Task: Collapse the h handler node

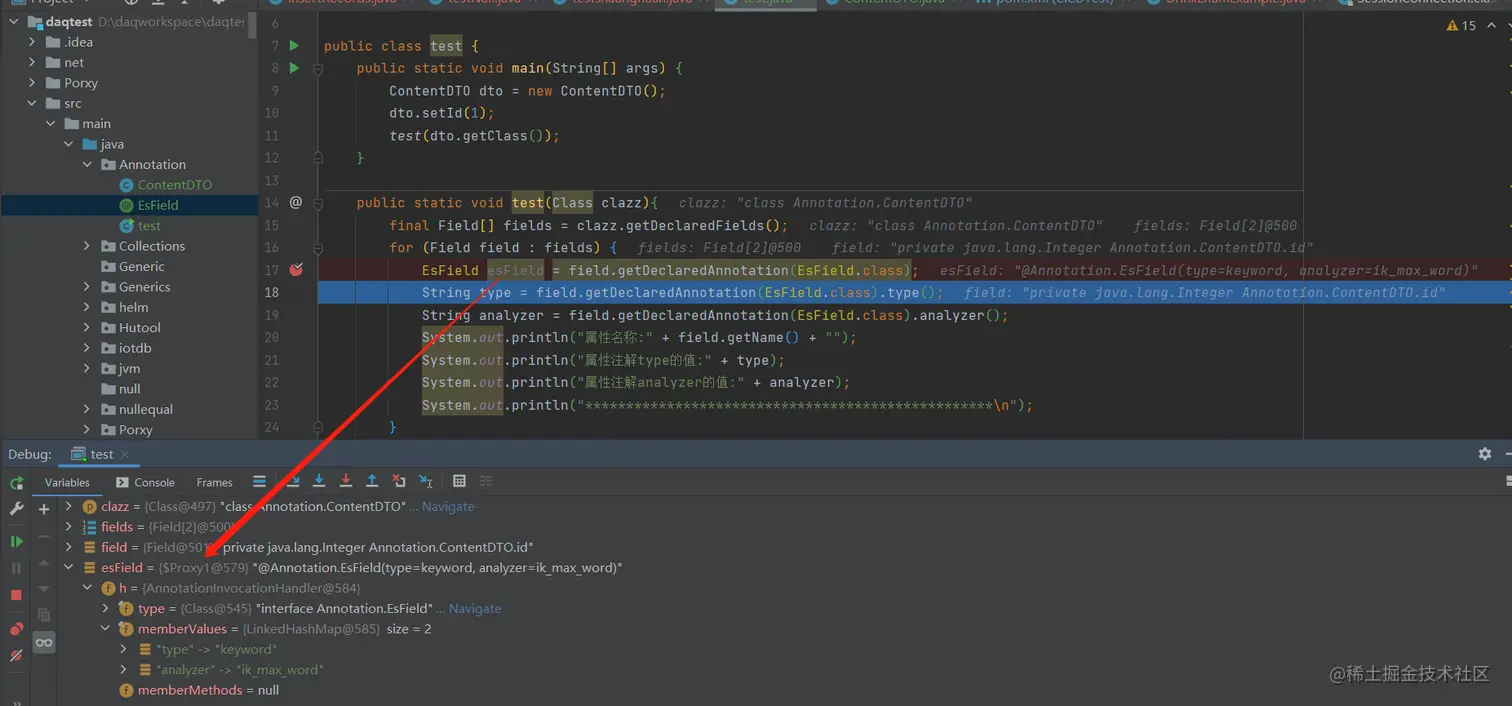Action: pos(87,588)
